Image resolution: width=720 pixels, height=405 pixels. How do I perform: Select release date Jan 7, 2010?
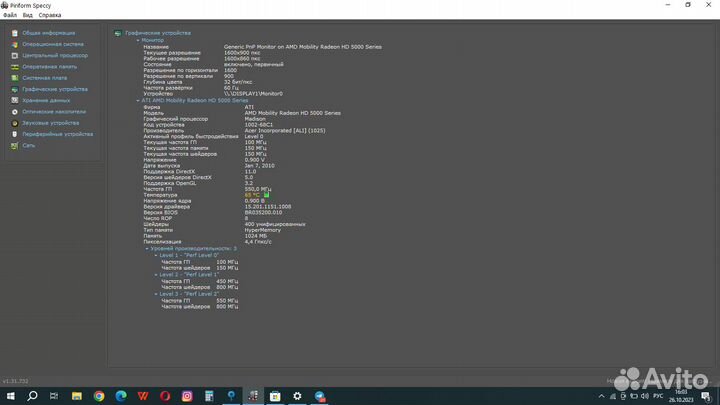click(x=259, y=166)
